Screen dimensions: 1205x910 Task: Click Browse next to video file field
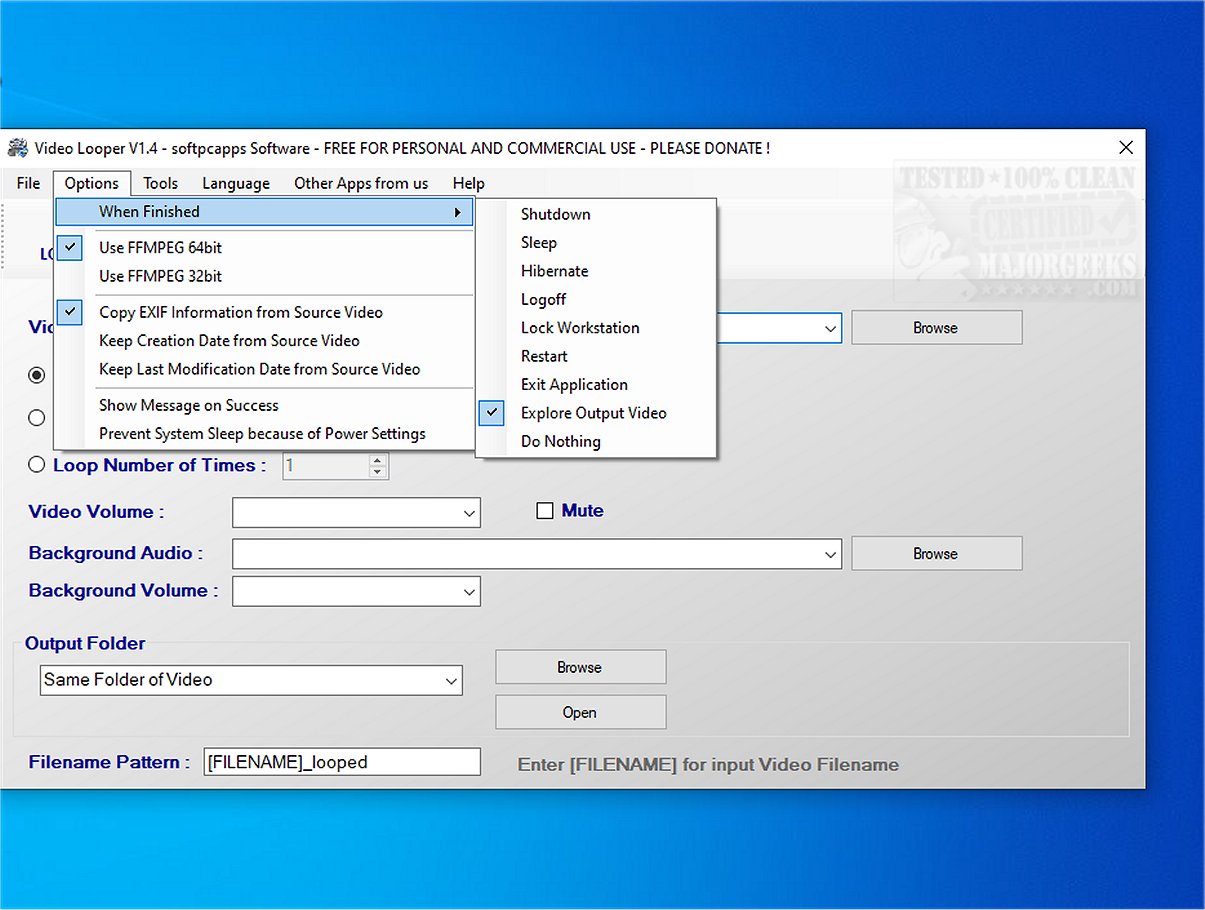point(936,328)
